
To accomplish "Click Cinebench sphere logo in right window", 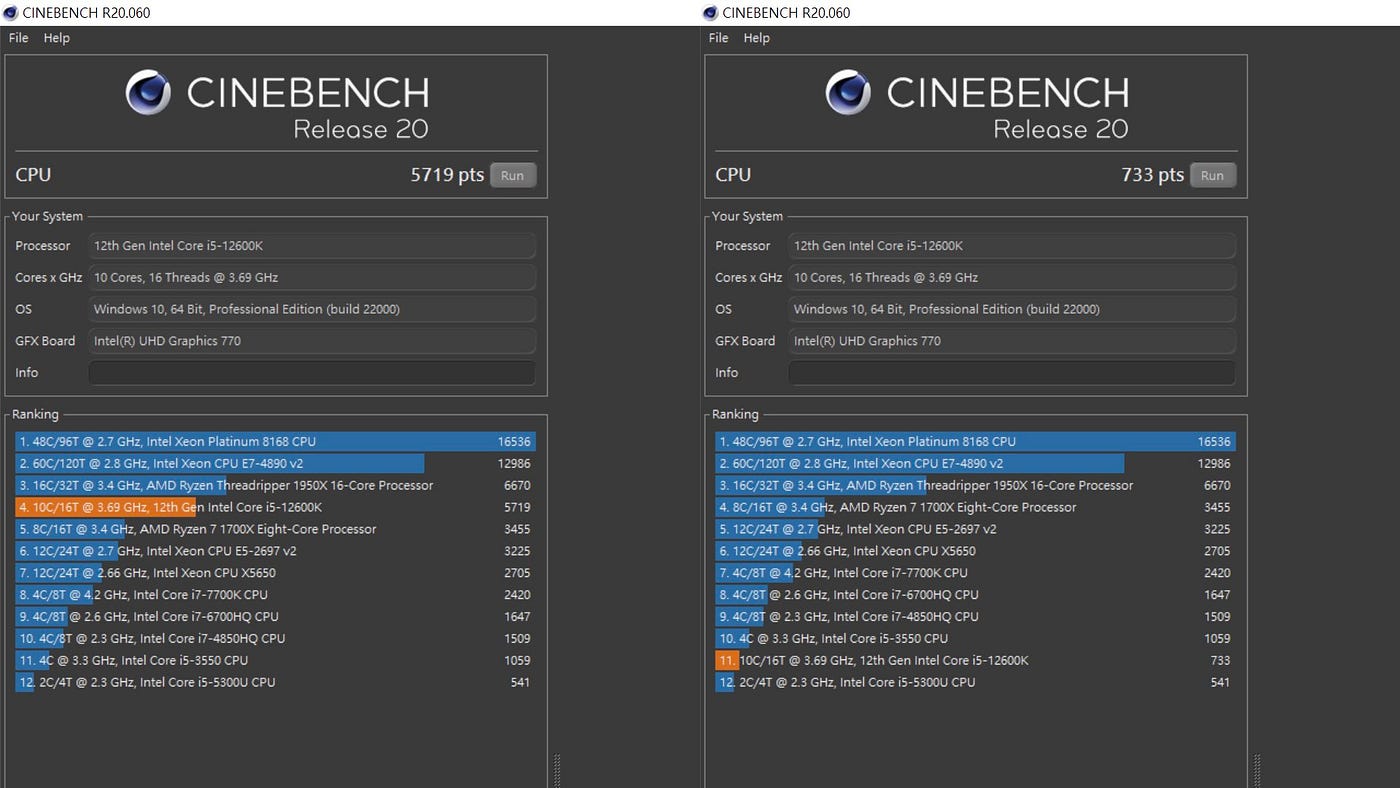I will [x=848, y=92].
